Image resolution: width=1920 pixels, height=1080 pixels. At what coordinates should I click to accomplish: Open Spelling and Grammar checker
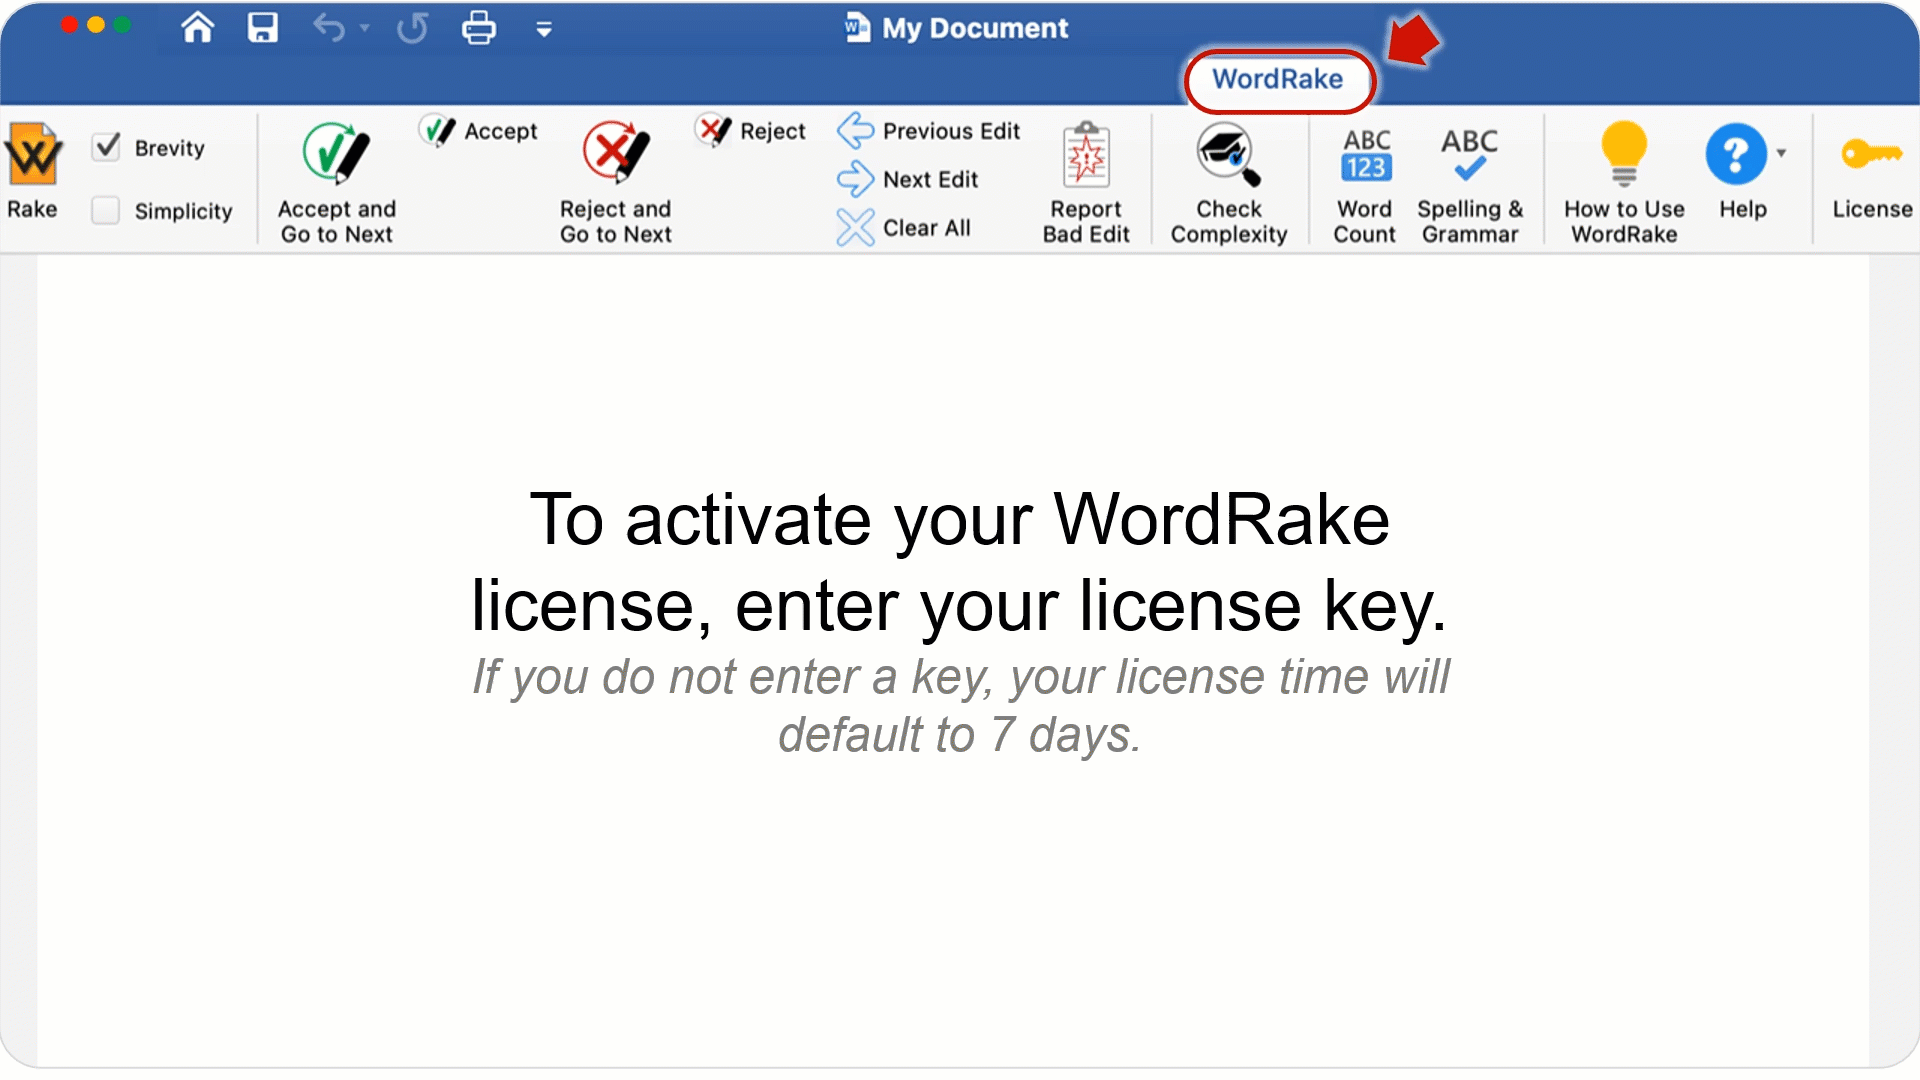click(x=1468, y=178)
